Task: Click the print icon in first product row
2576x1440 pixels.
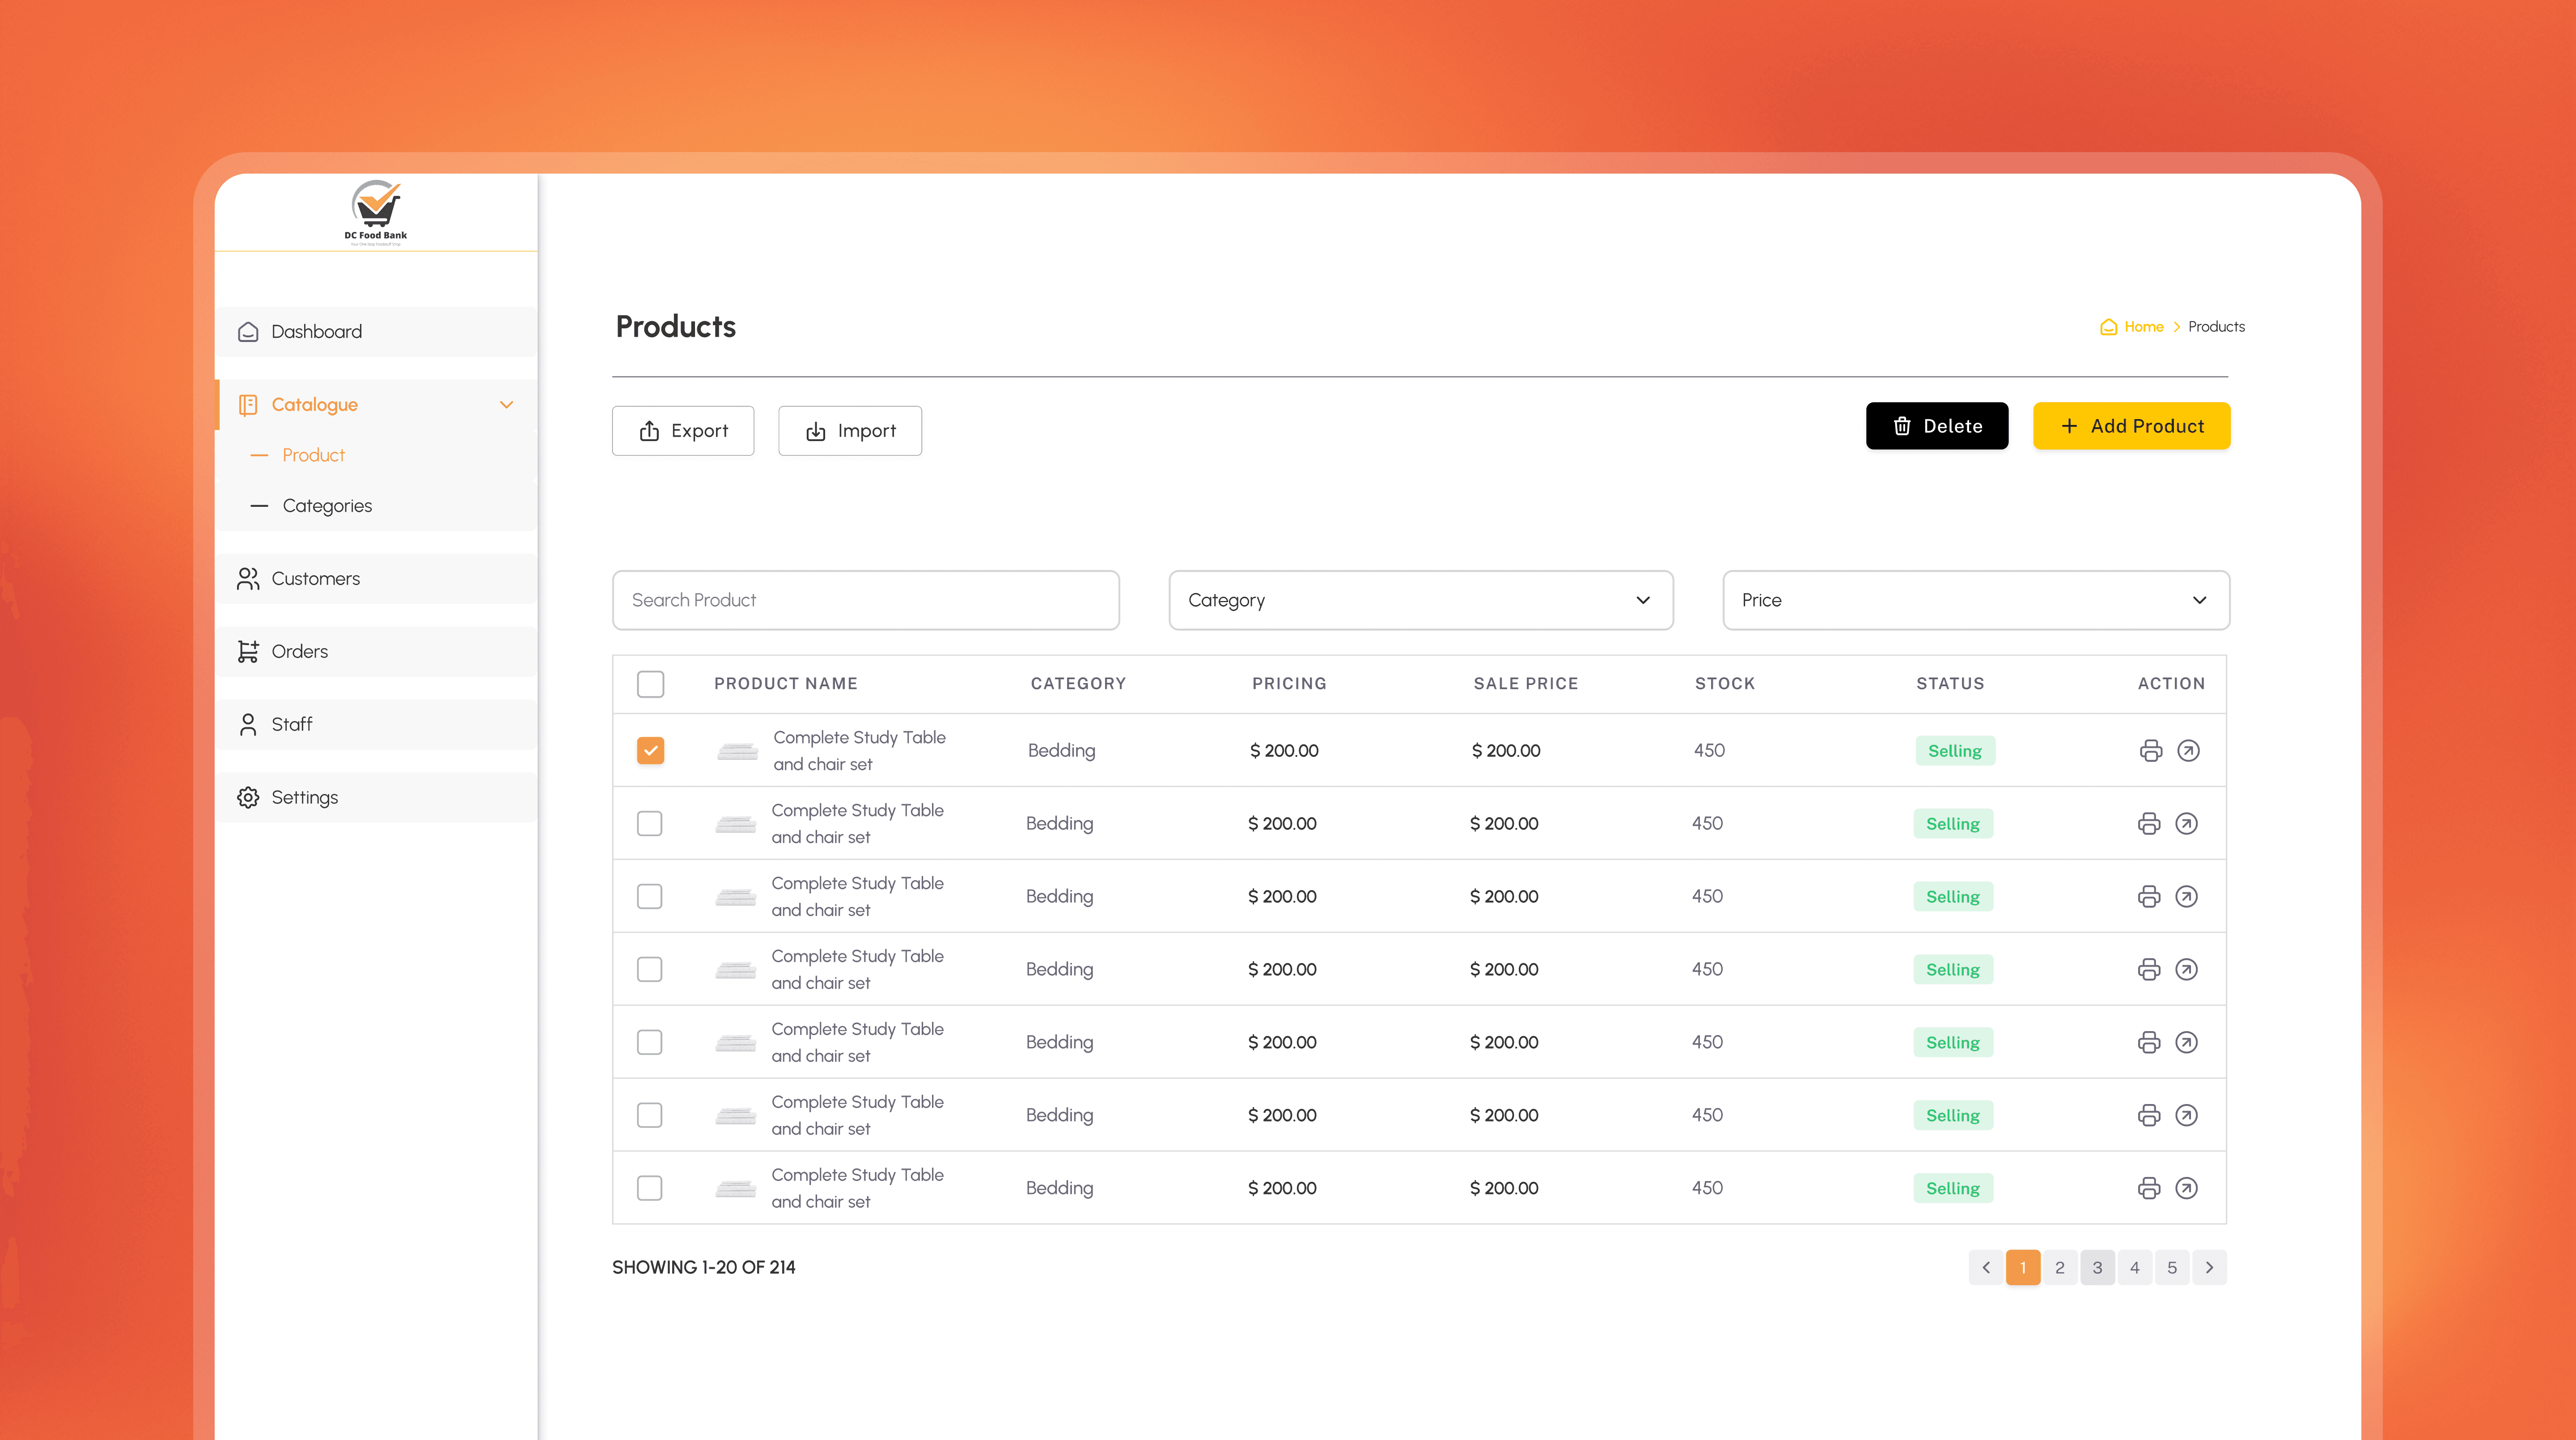Action: 2150,750
